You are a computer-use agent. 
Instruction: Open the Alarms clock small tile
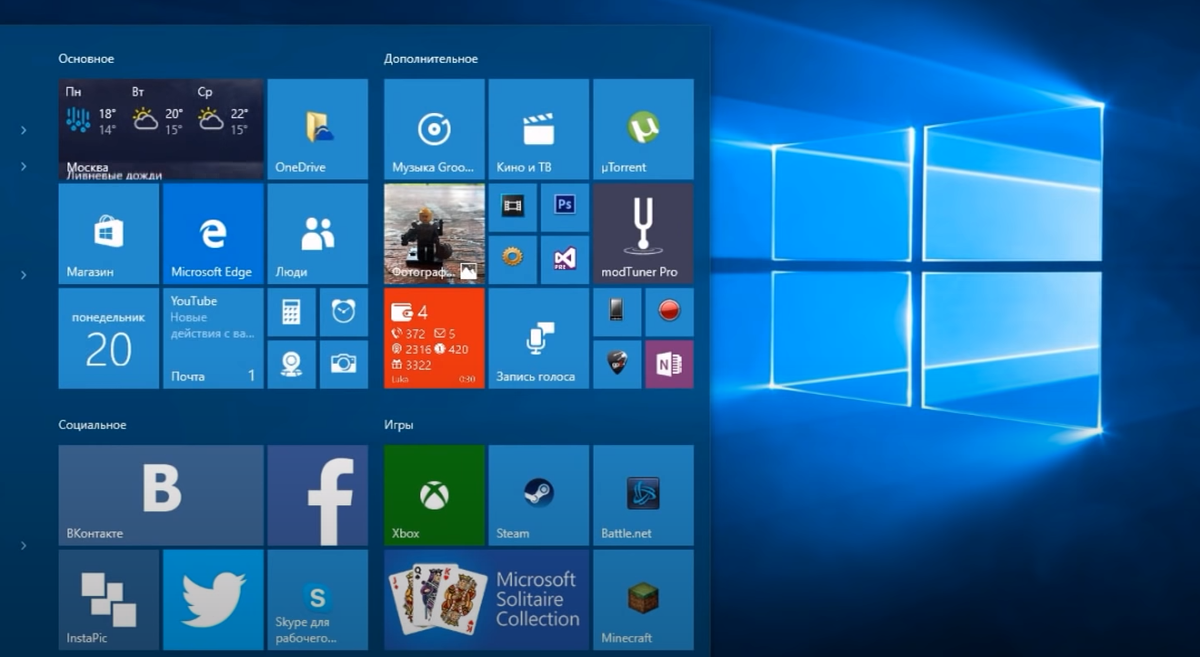click(344, 312)
